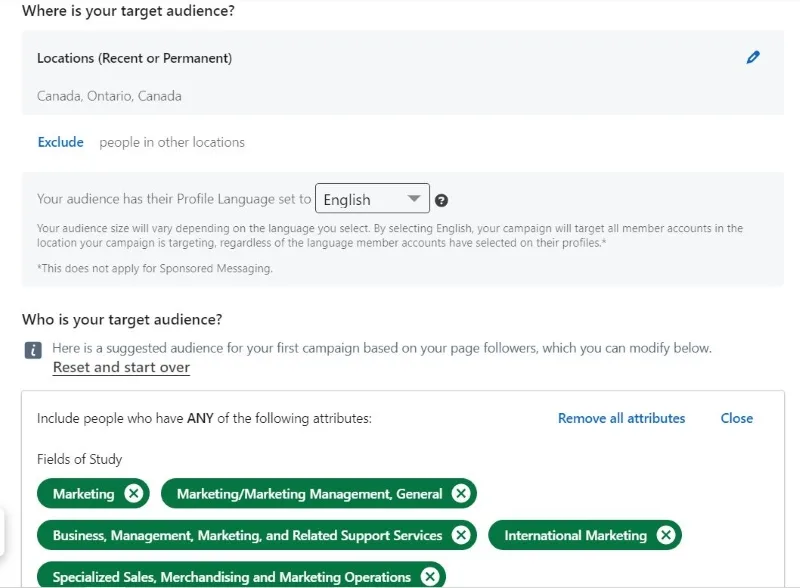Remove the Marketing field of study tag
800x588 pixels.
134,494
